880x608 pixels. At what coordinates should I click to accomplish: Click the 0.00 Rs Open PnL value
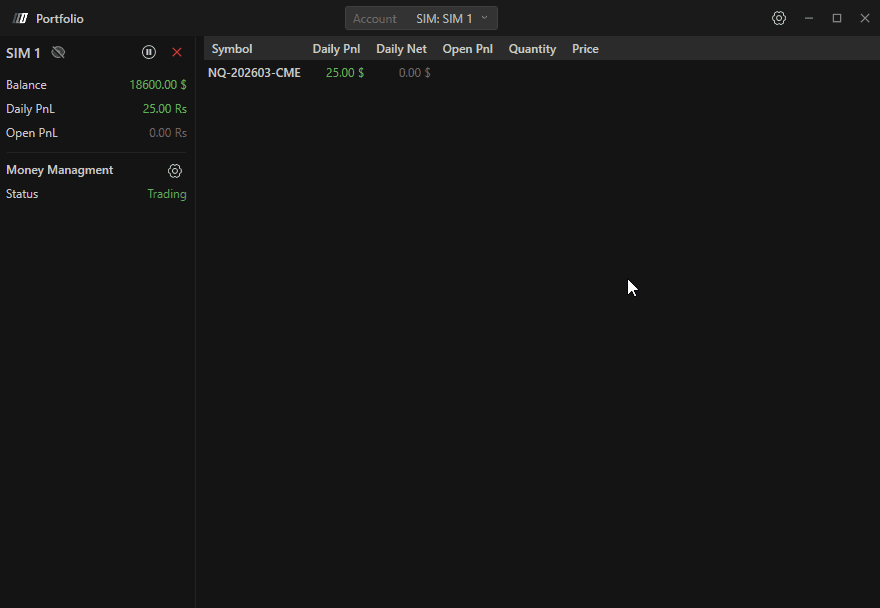pos(168,133)
